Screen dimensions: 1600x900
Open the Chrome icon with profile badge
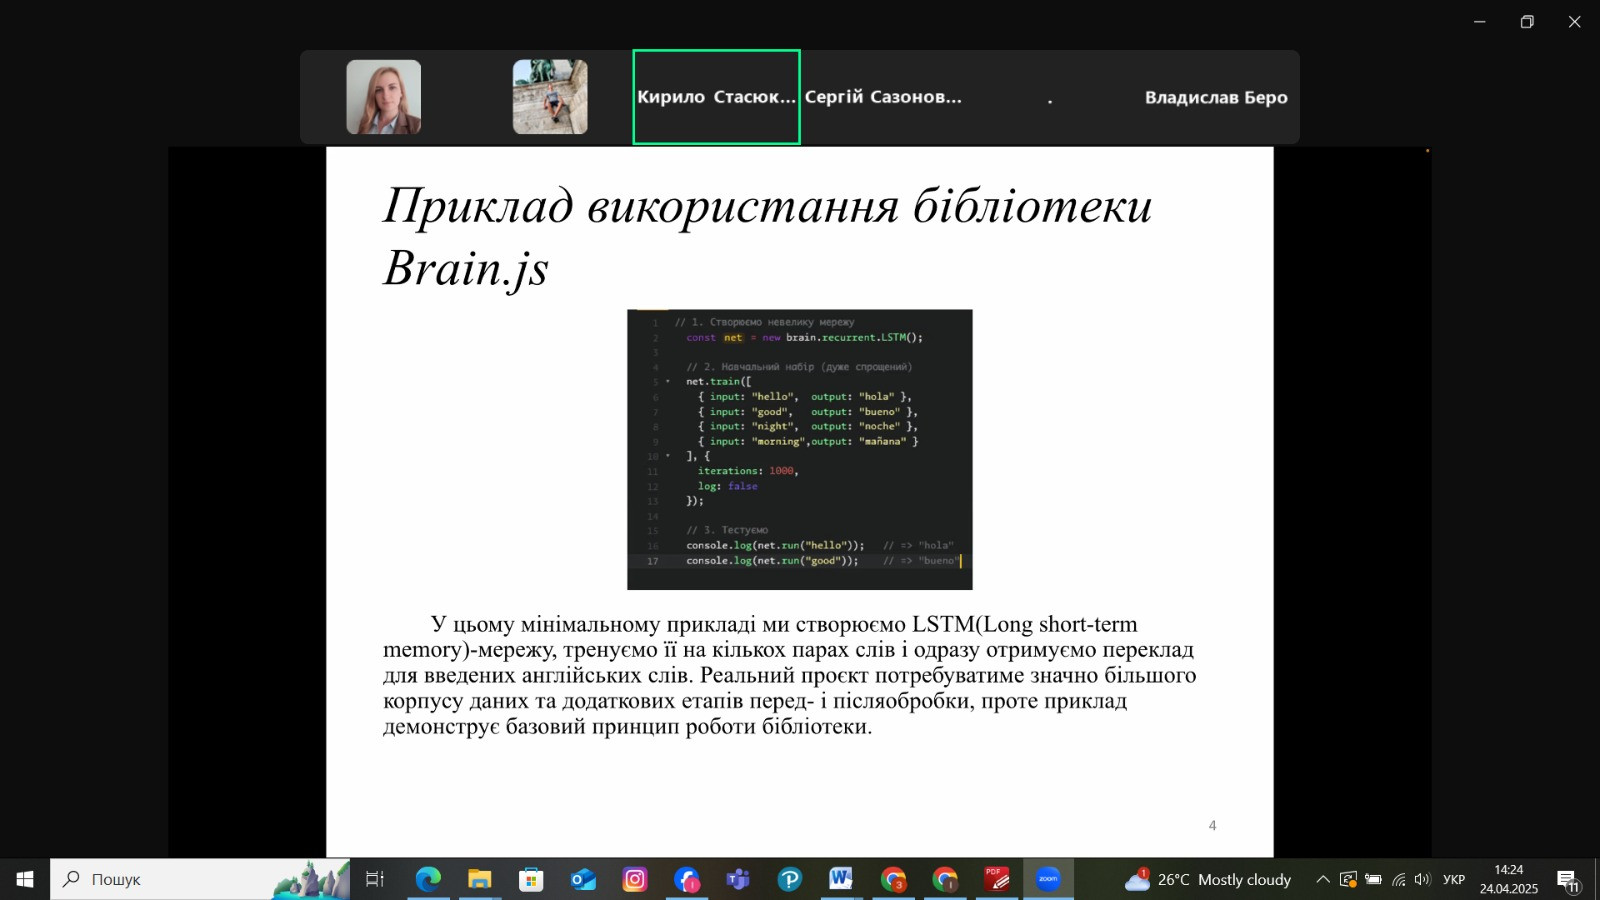945,879
